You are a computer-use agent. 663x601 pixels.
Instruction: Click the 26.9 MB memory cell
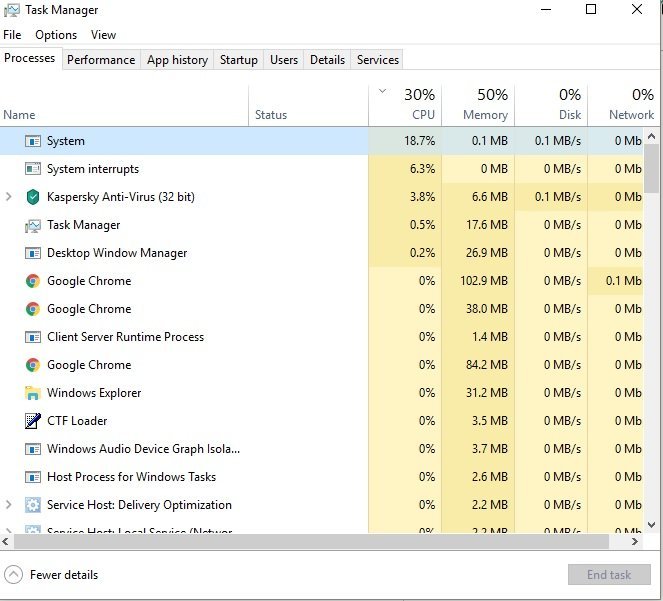(x=478, y=253)
